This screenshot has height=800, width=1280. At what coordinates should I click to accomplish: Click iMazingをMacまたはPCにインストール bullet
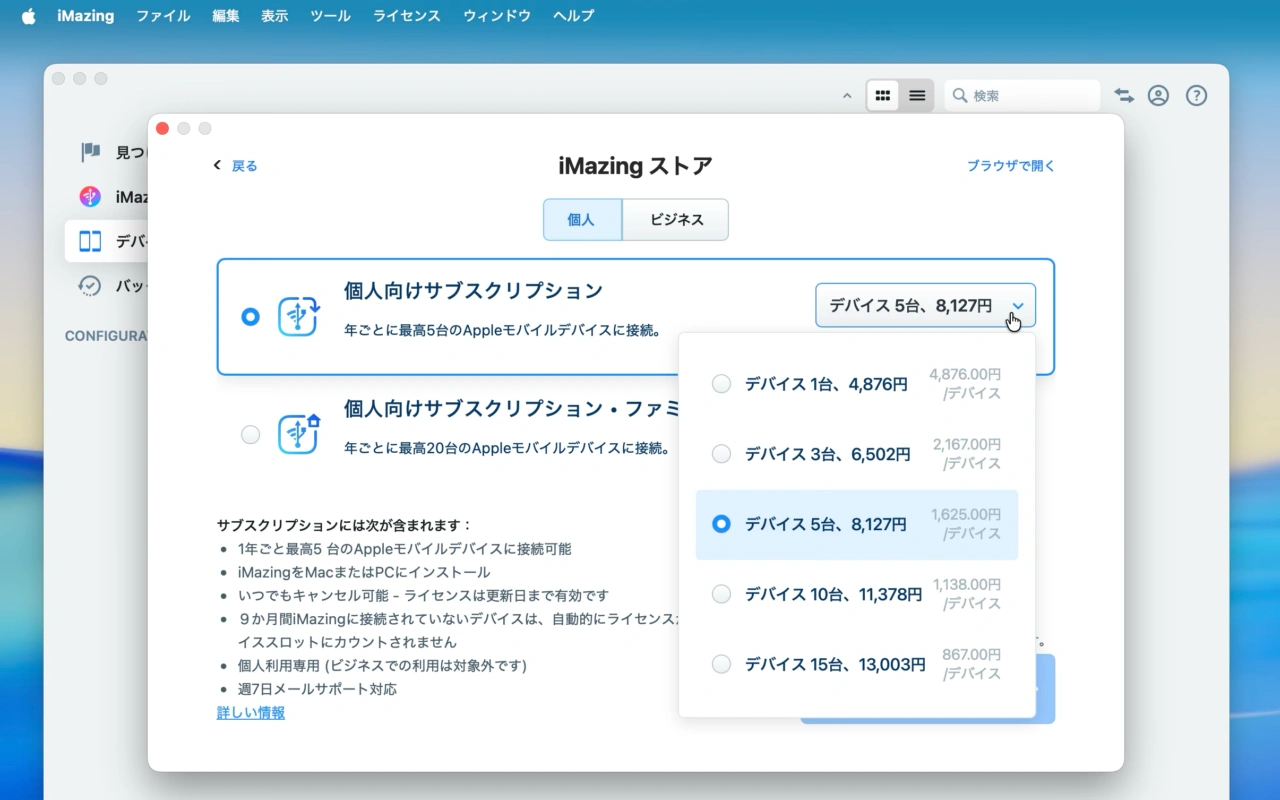364,572
